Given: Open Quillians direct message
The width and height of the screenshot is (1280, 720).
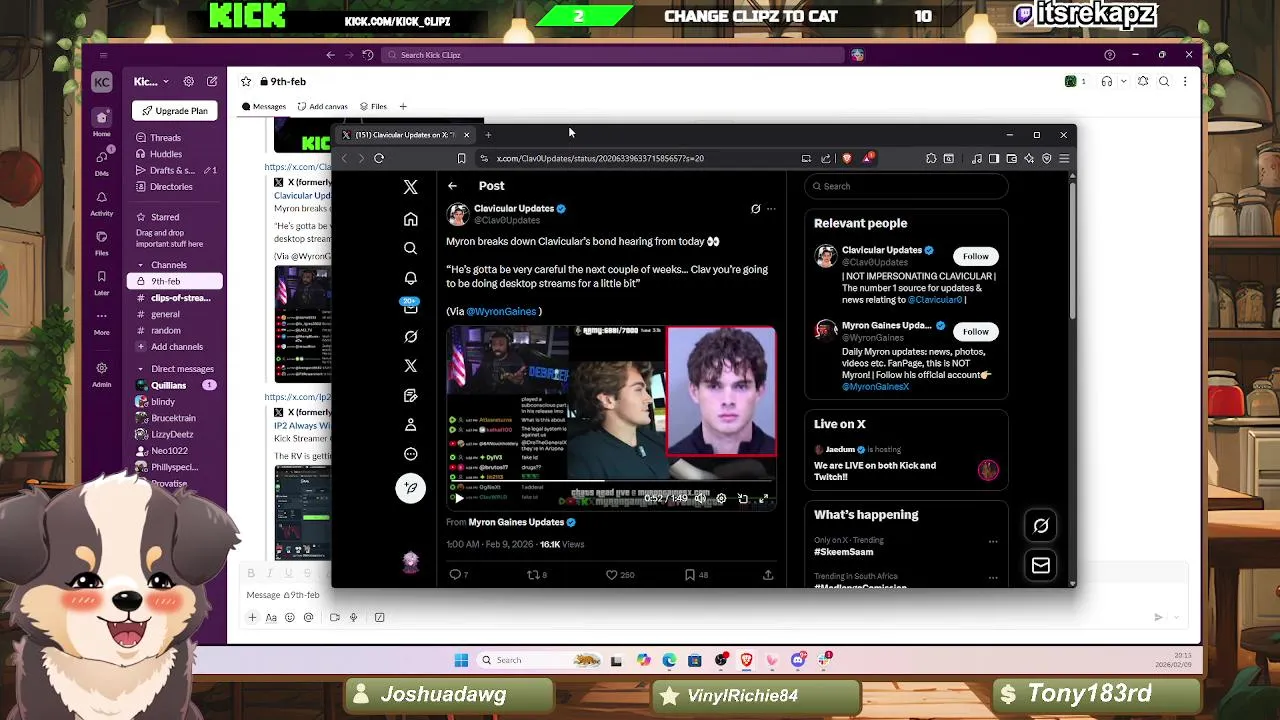Looking at the screenshot, I should 168,385.
